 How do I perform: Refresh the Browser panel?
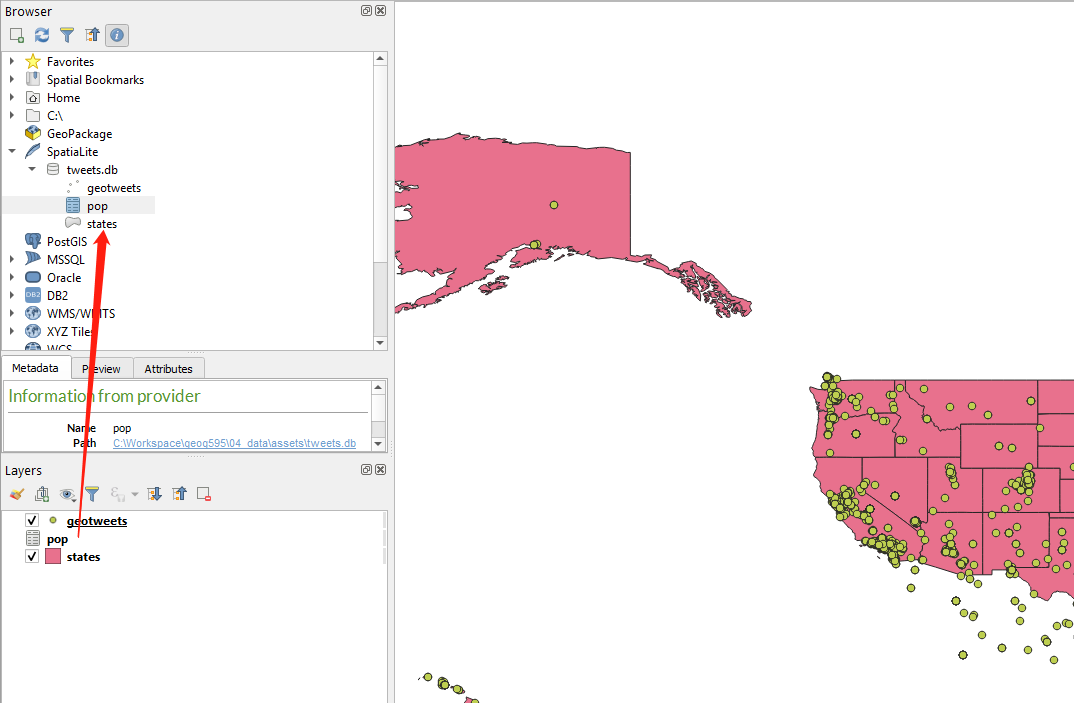(x=40, y=35)
